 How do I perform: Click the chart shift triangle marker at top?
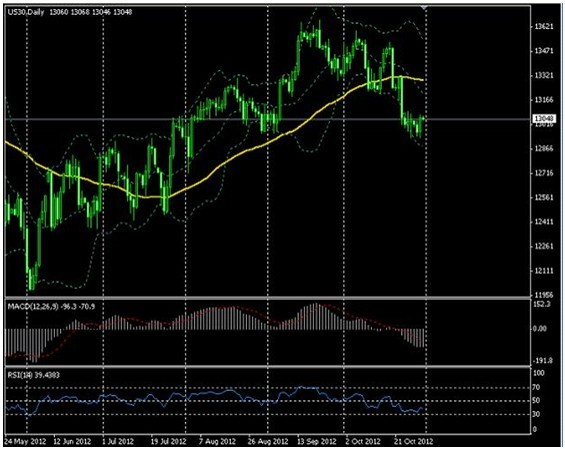tap(425, 7)
